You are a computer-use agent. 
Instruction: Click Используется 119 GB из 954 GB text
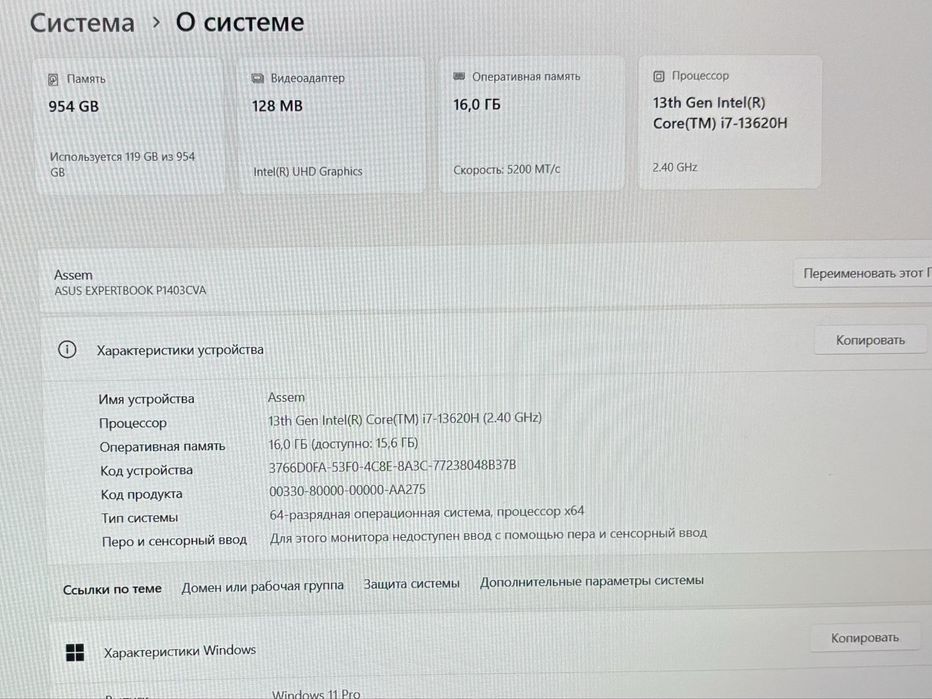click(122, 164)
